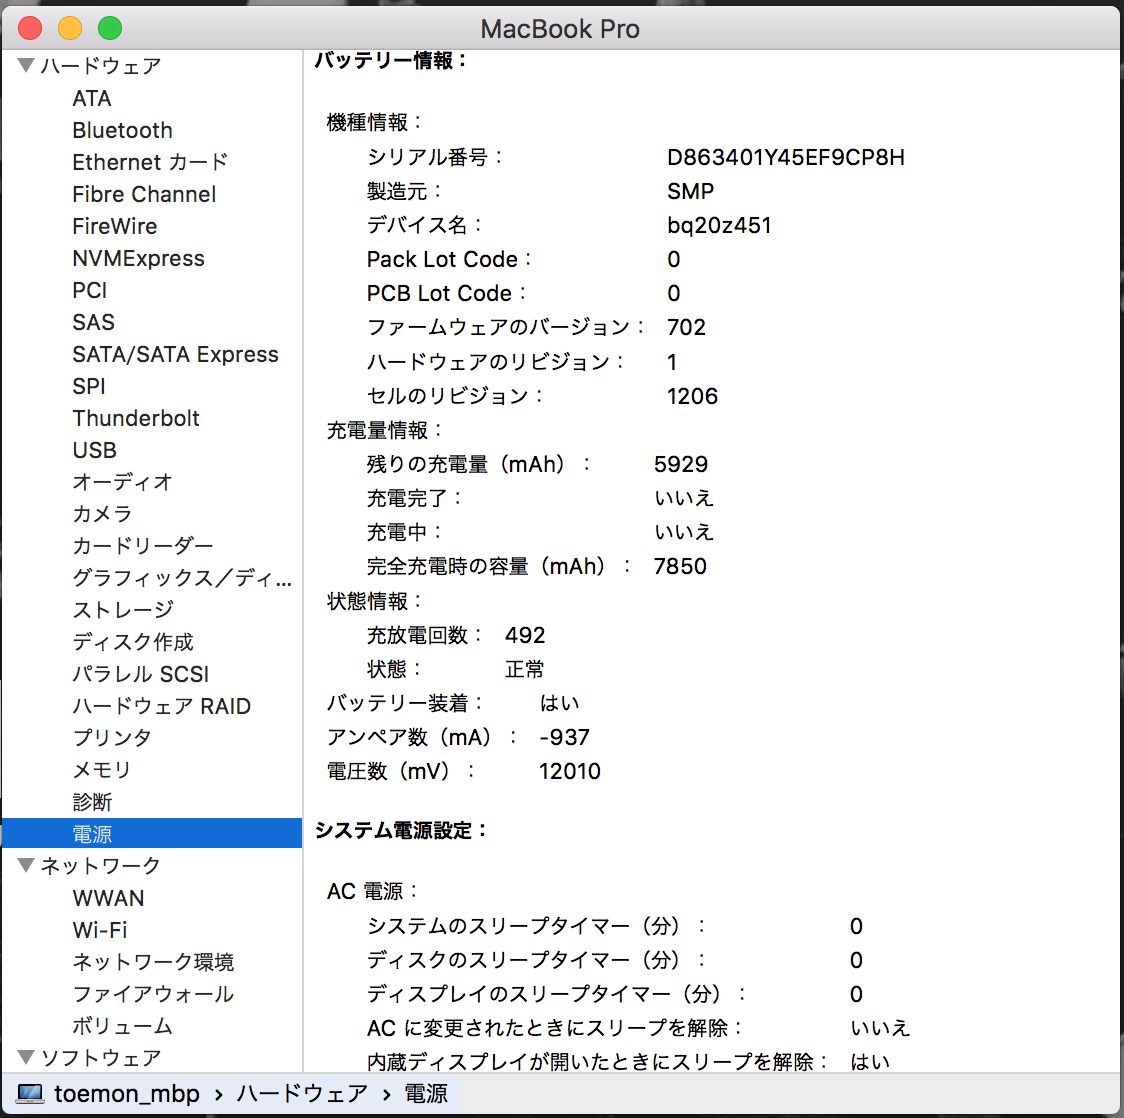Choose ハードウェア RAID in the sidebar

pyautogui.click(x=162, y=706)
